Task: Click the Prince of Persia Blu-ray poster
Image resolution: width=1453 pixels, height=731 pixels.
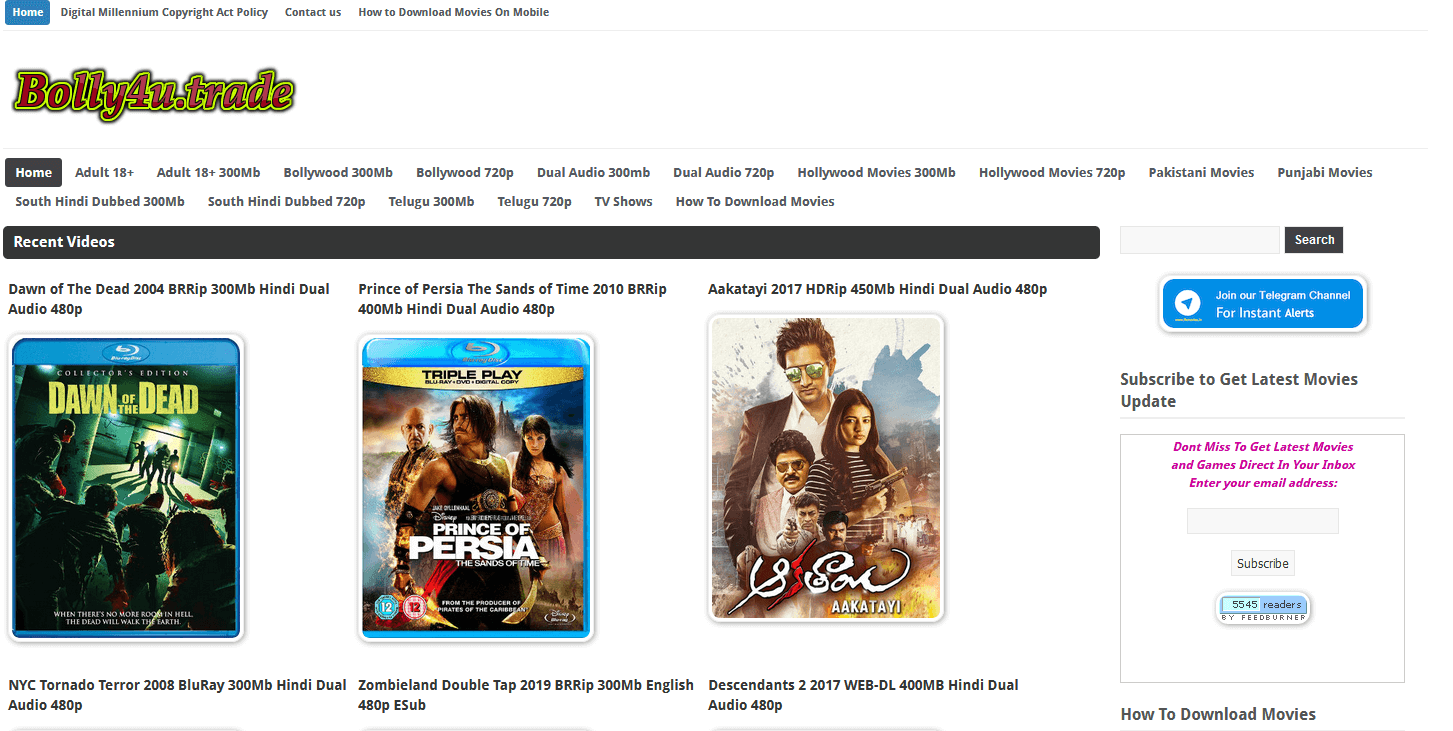Action: click(476, 488)
